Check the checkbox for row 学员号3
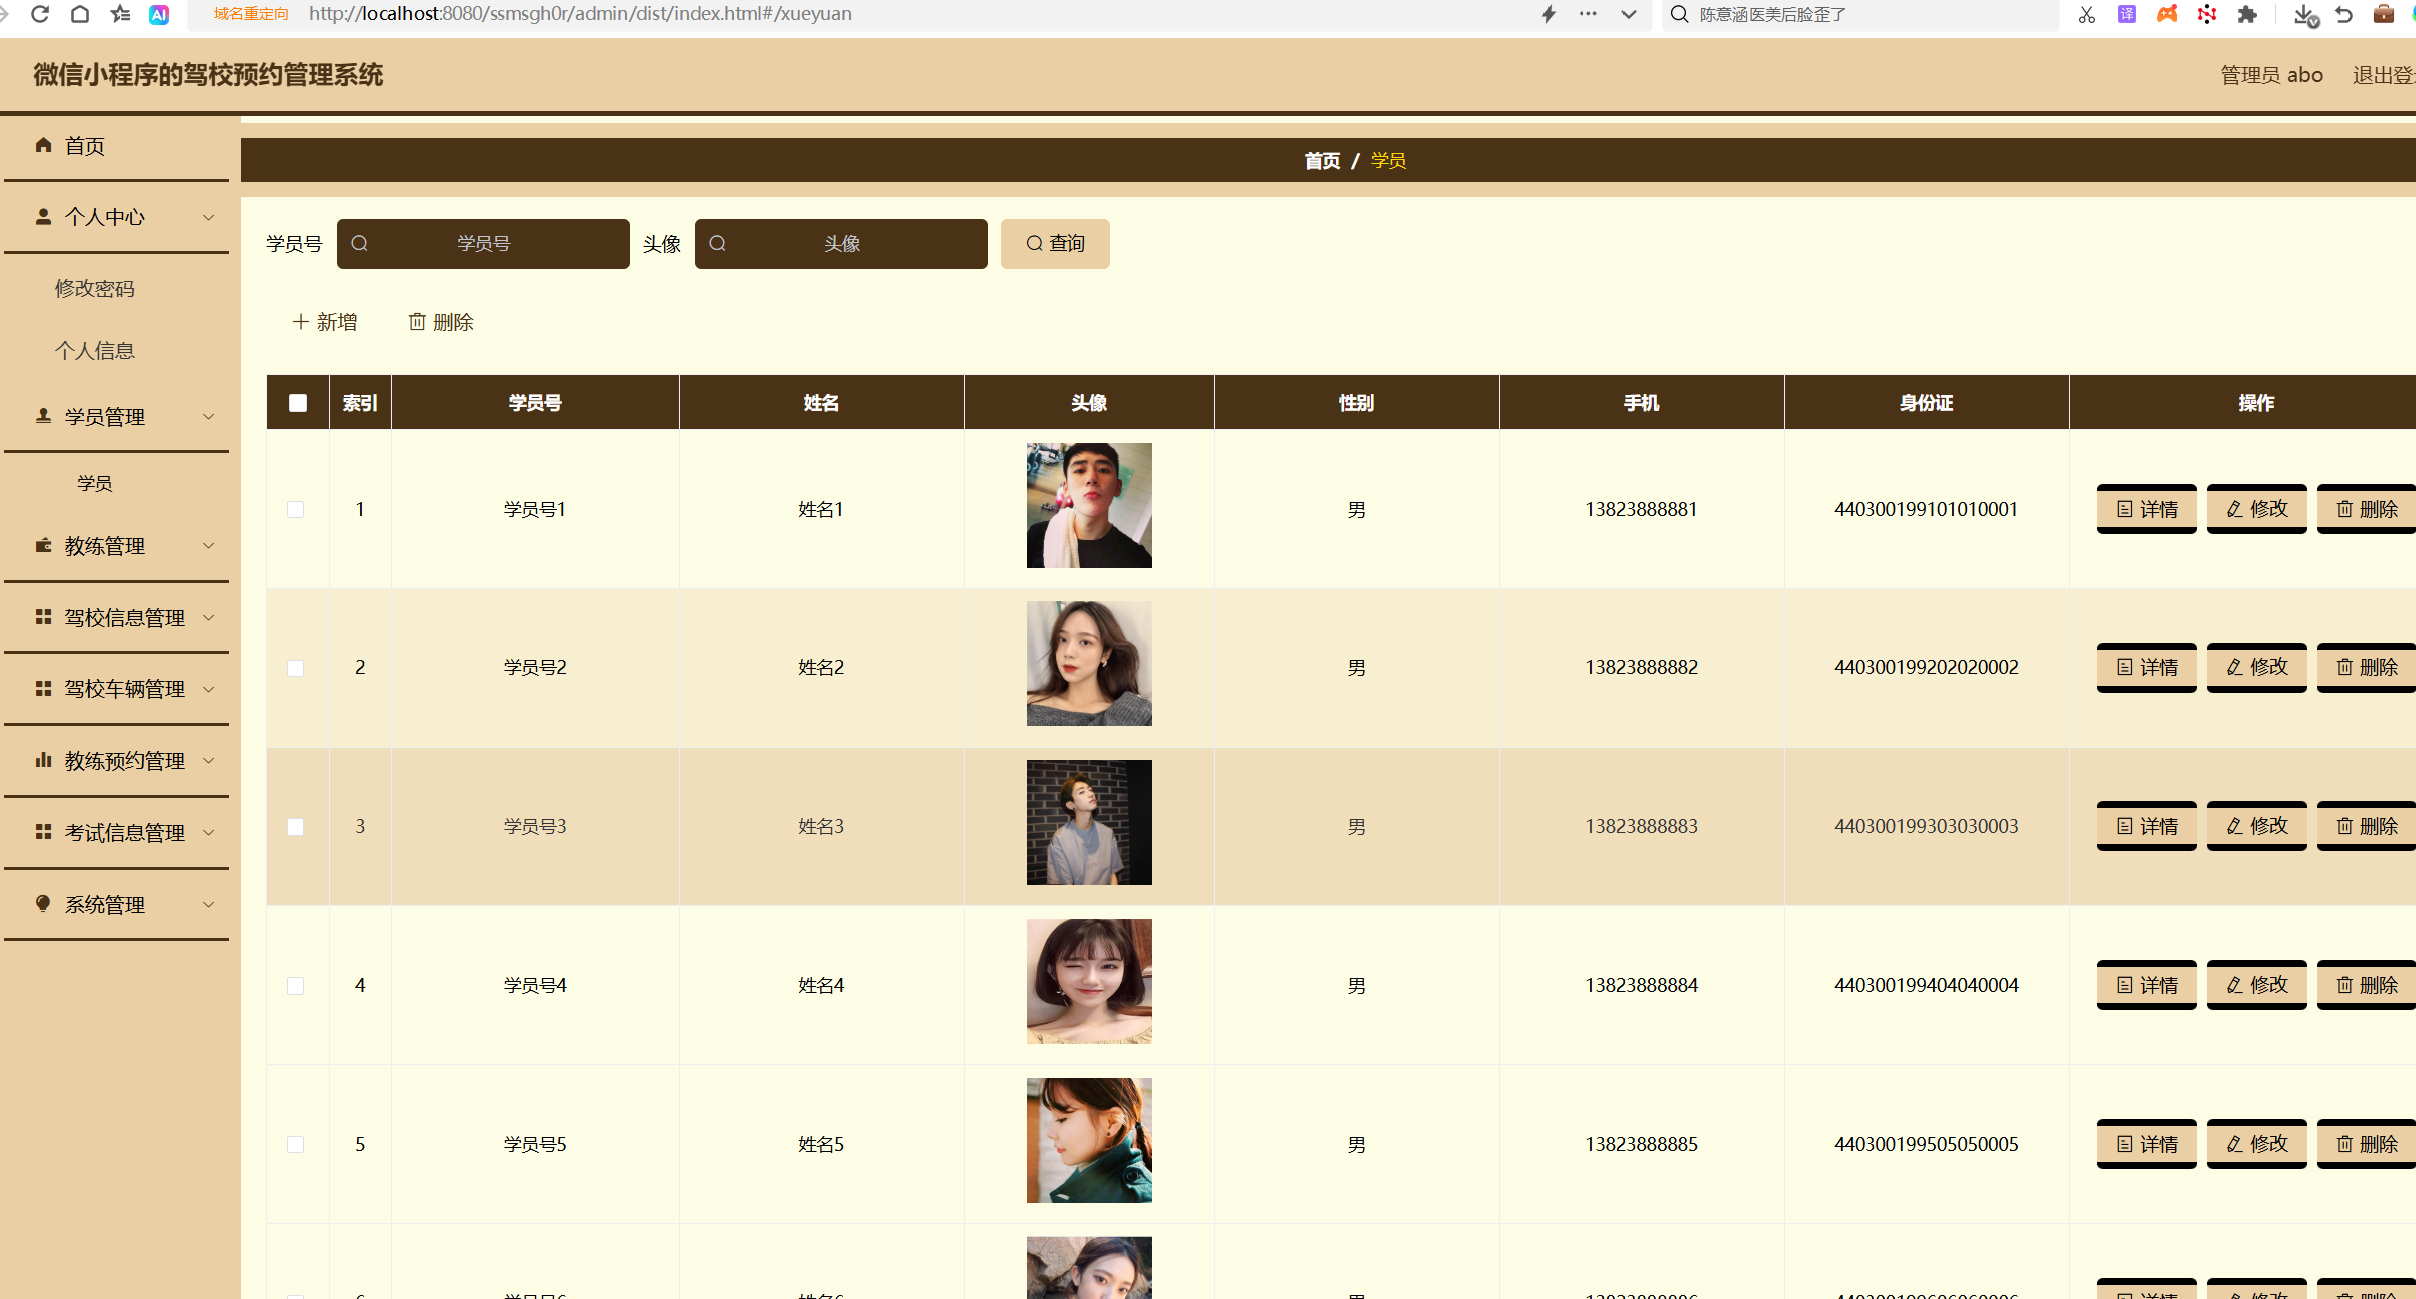Image resolution: width=2416 pixels, height=1299 pixels. pyautogui.click(x=296, y=827)
